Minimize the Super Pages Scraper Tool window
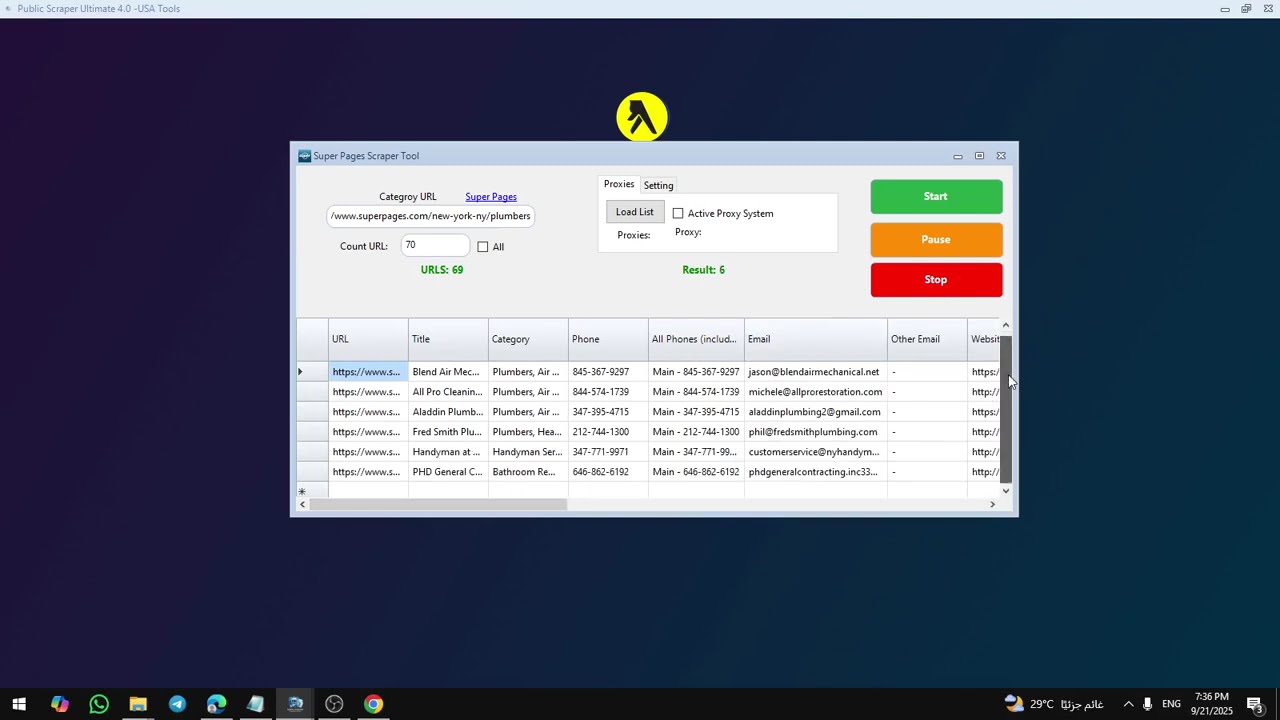 (957, 156)
